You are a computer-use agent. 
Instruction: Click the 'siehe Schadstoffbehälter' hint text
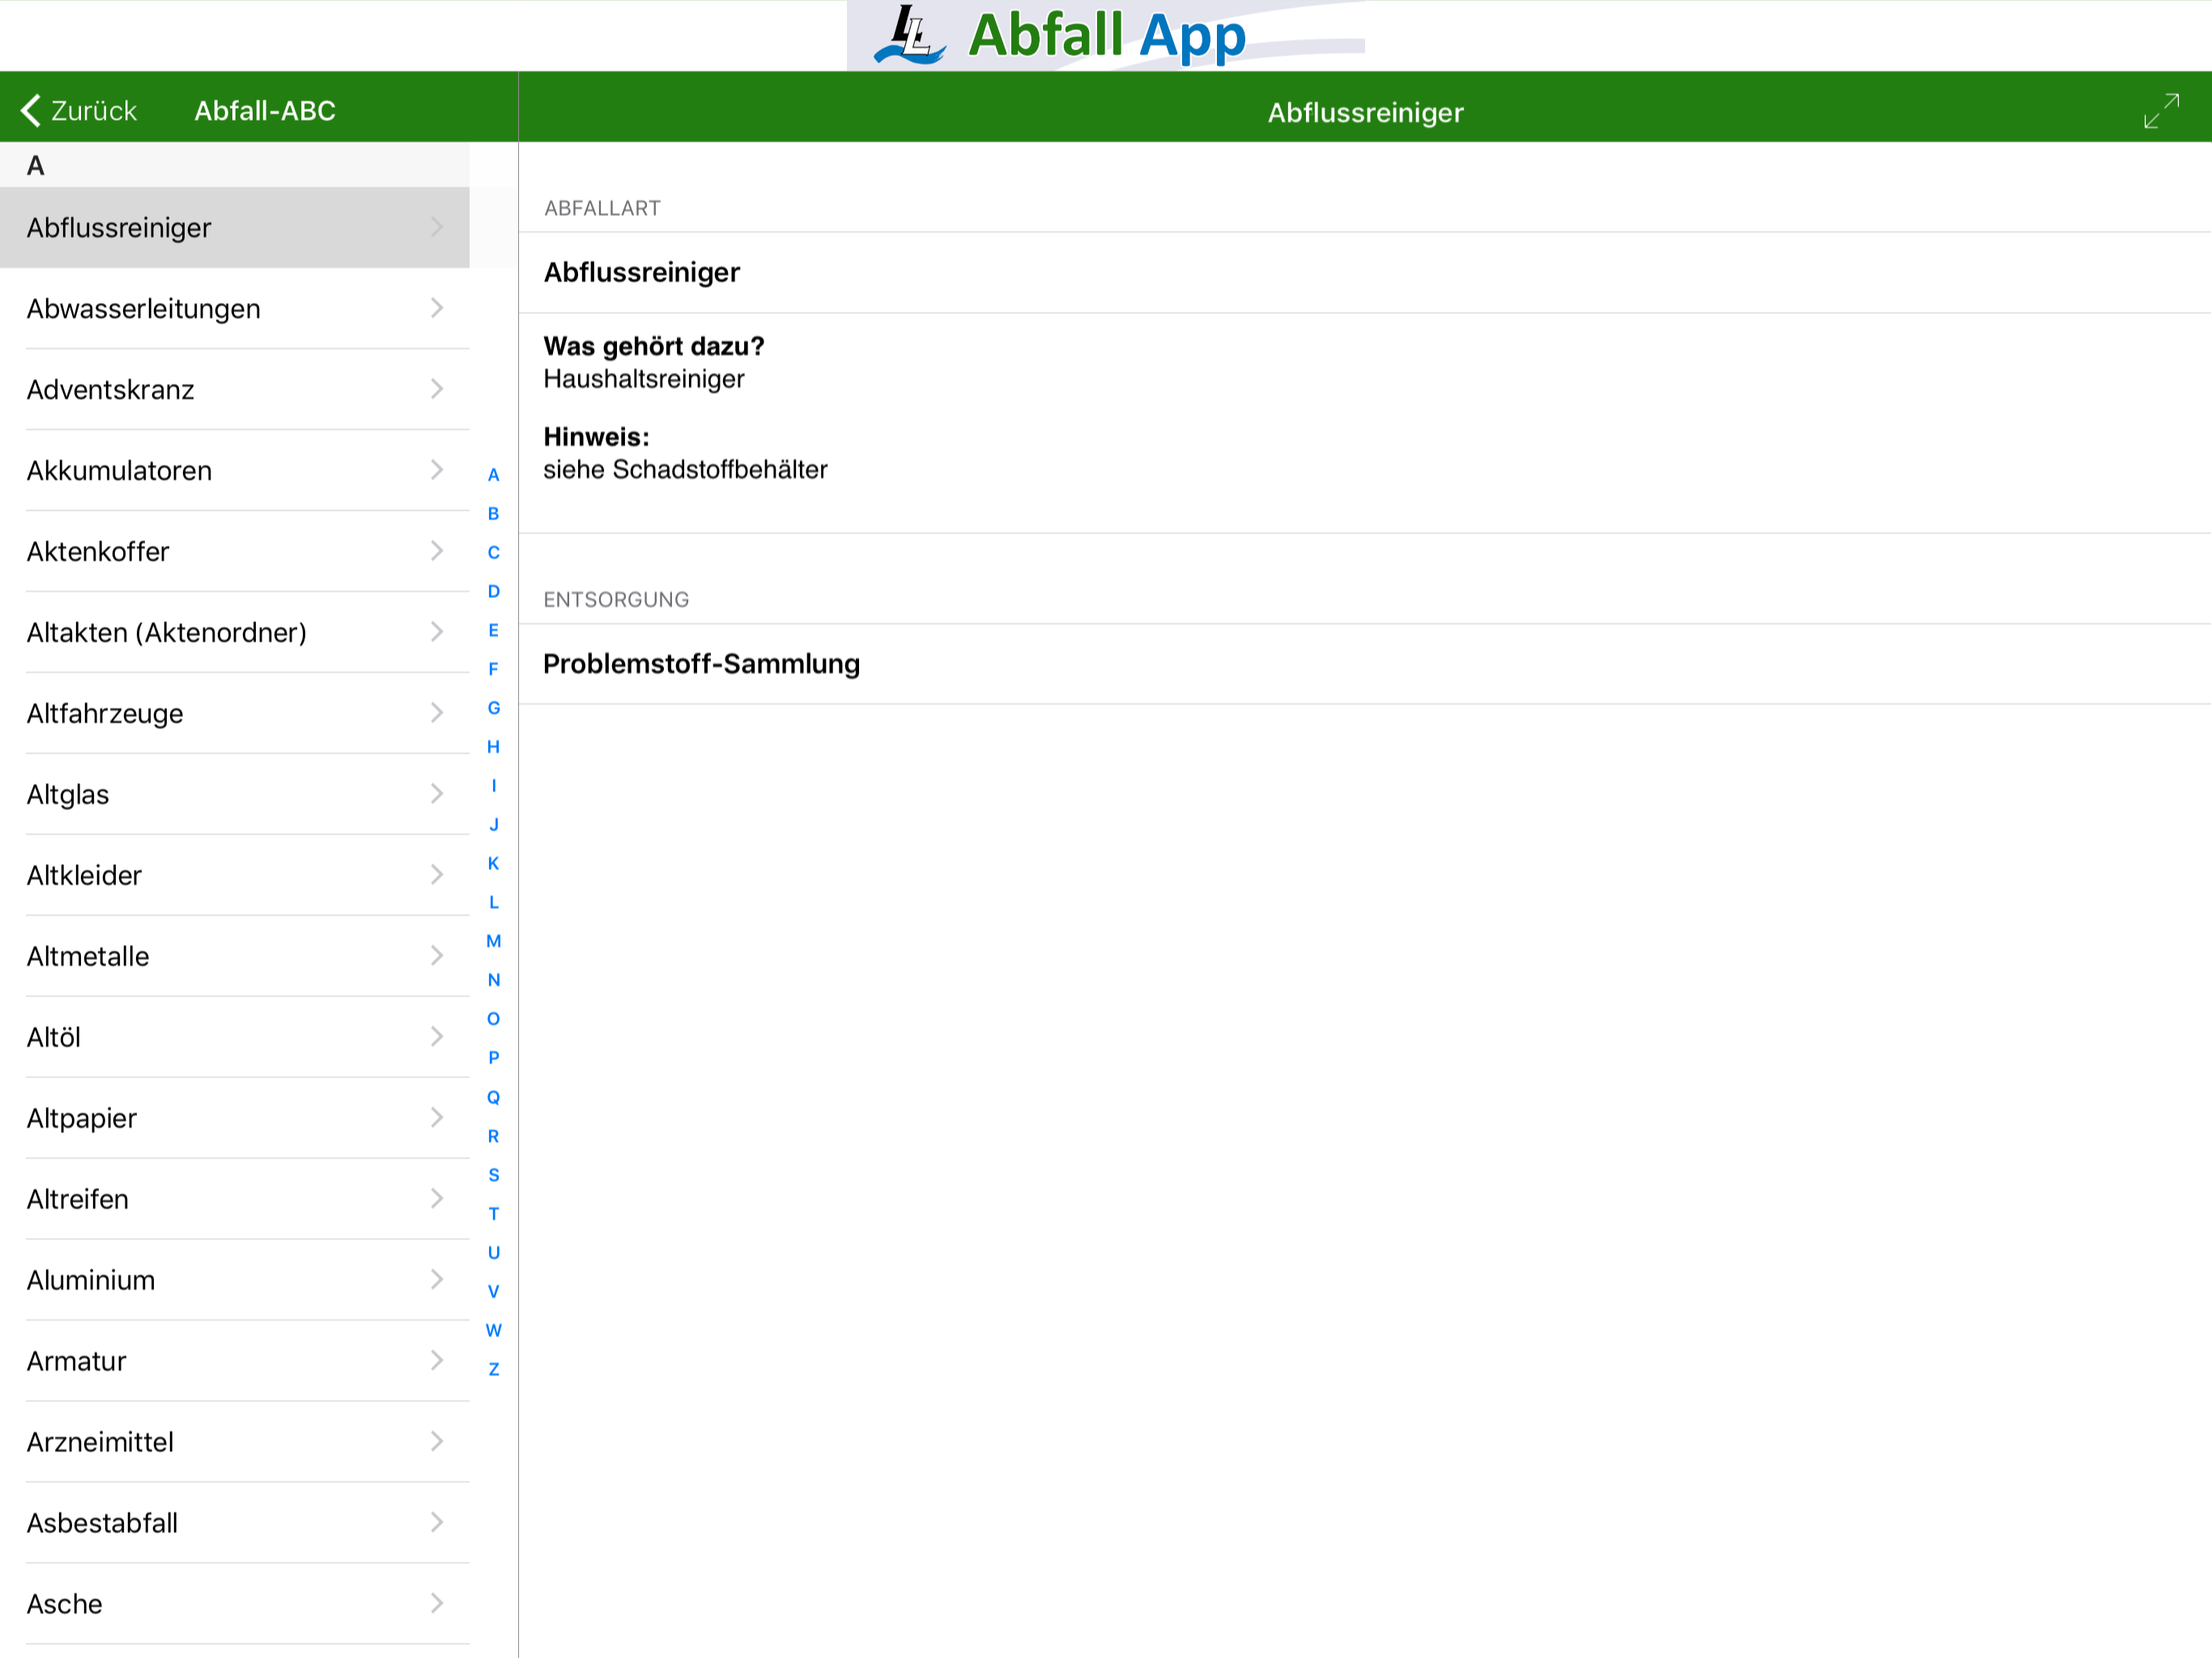[x=685, y=470]
